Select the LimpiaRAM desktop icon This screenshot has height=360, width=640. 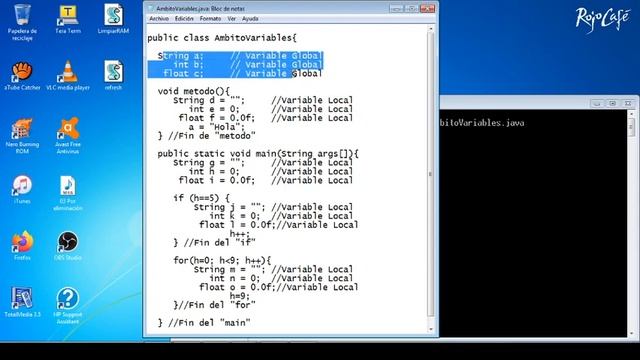click(113, 19)
